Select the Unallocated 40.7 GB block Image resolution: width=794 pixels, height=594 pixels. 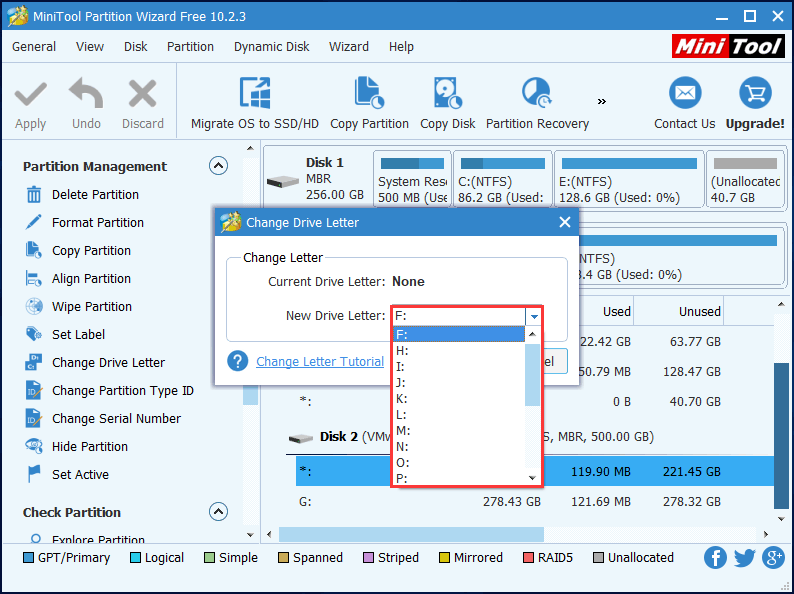745,179
